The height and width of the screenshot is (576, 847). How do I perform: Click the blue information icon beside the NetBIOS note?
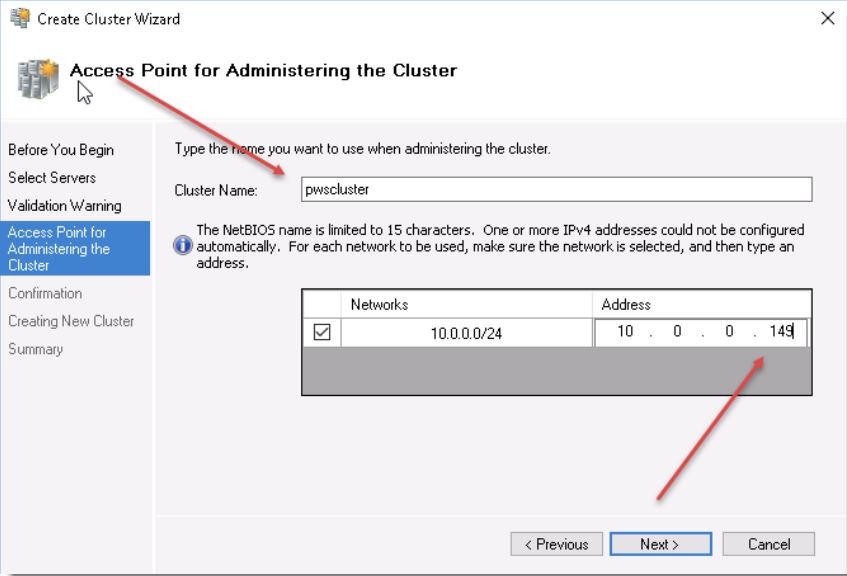(183, 245)
